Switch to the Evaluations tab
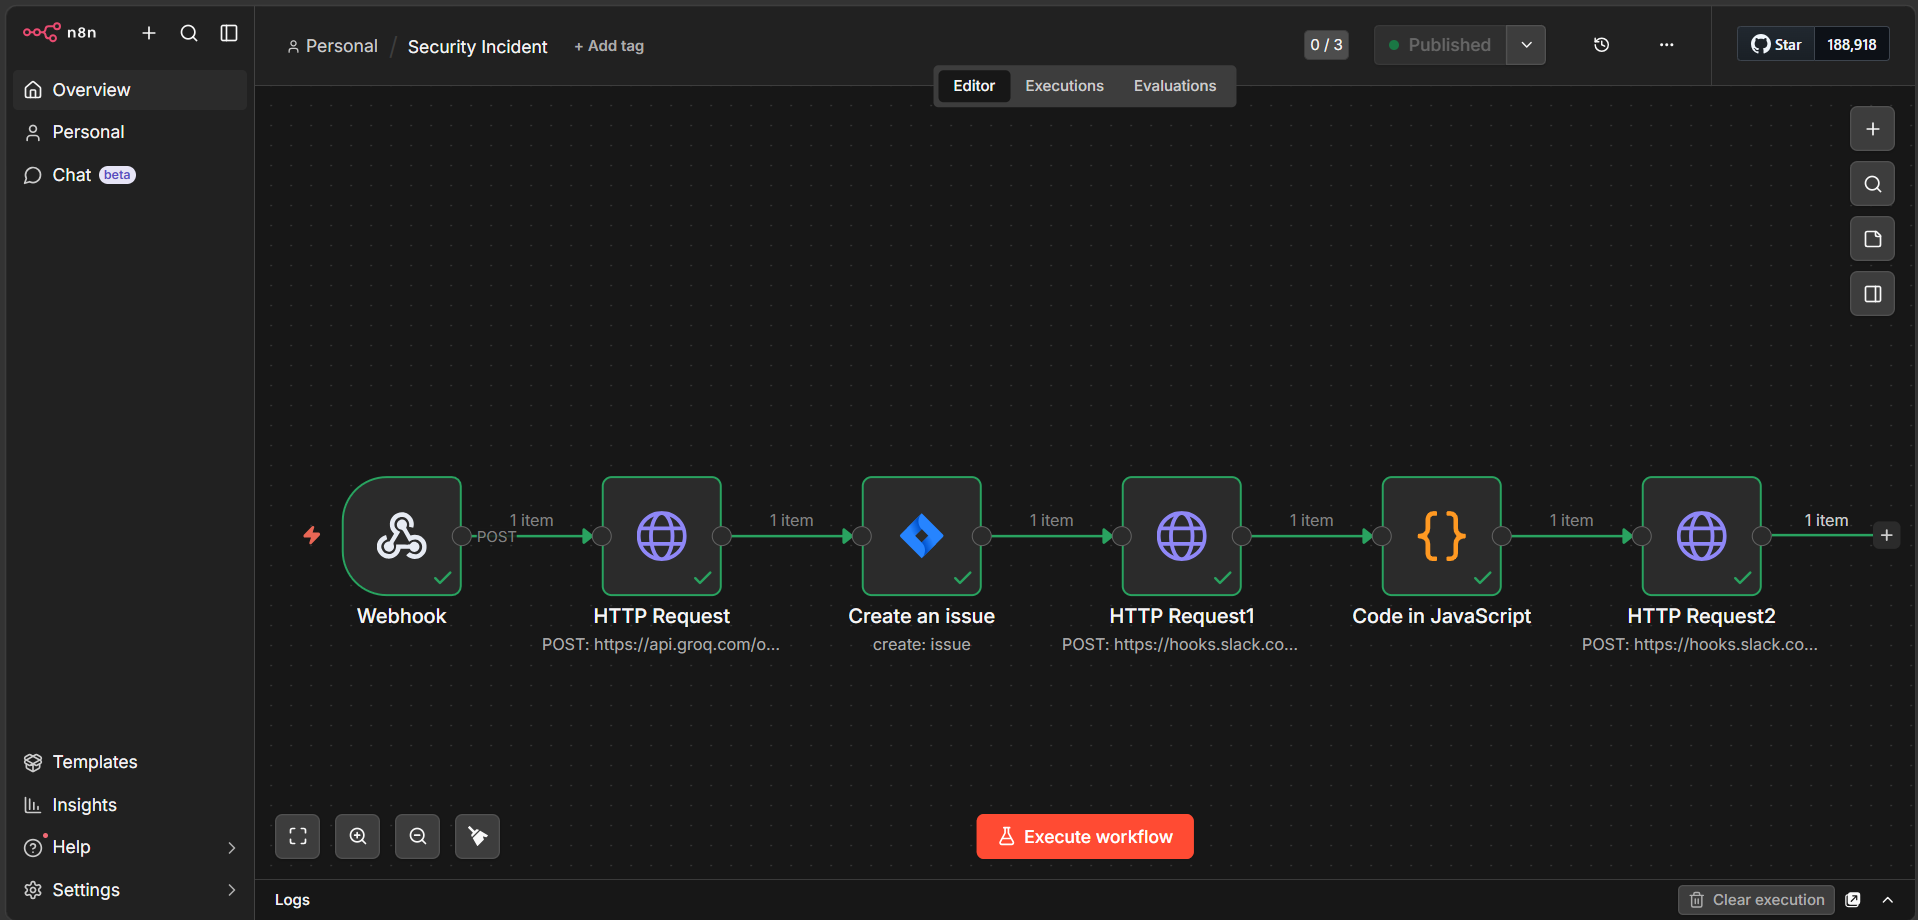The height and width of the screenshot is (920, 1918). coord(1175,86)
